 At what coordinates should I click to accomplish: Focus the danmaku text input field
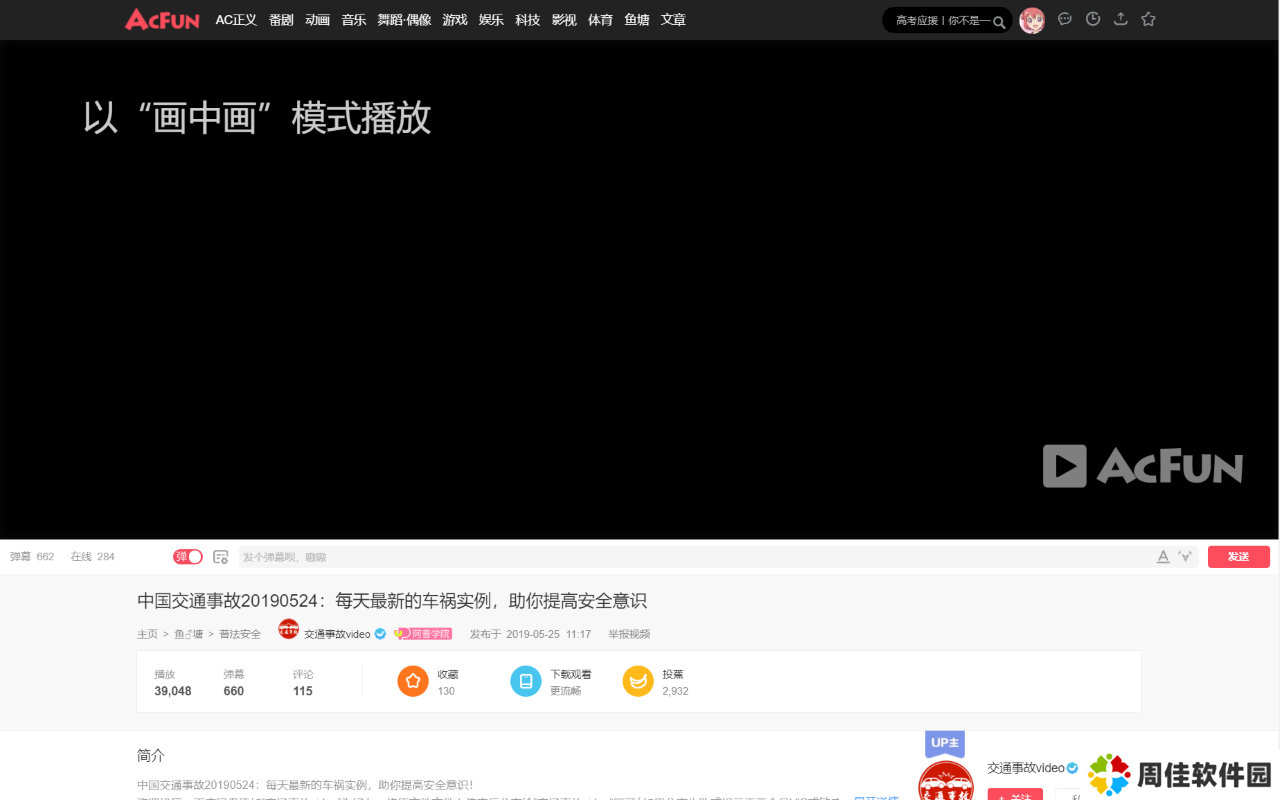(x=690, y=557)
